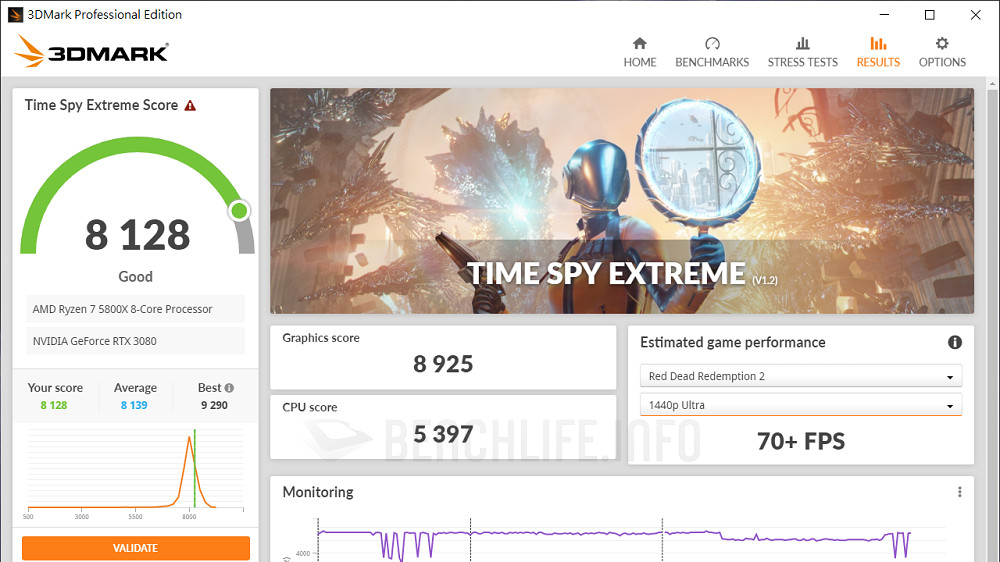Click the score distribution chart peak
The width and height of the screenshot is (1000, 562).
point(189,438)
